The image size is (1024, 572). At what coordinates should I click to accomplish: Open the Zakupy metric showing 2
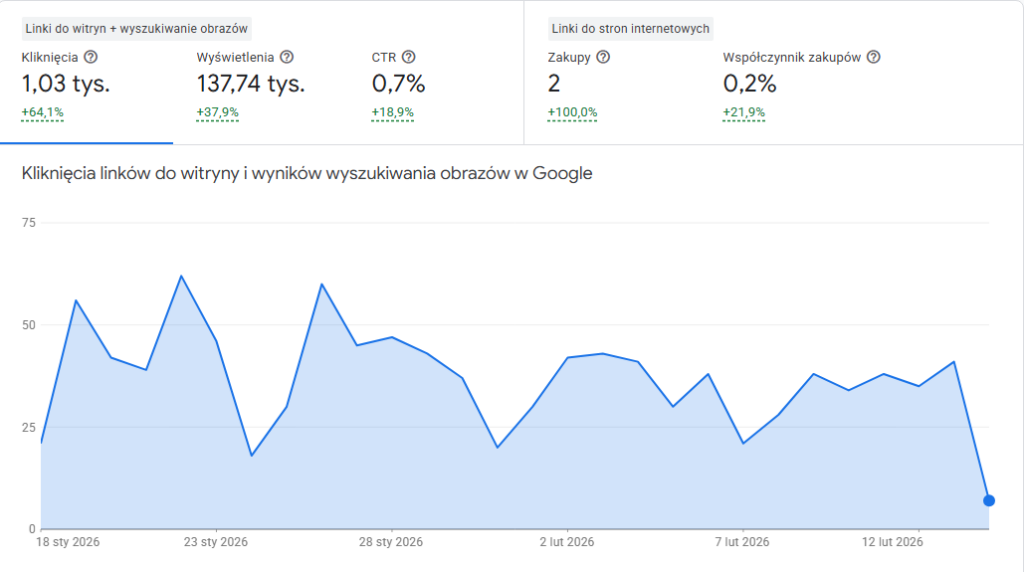point(554,84)
